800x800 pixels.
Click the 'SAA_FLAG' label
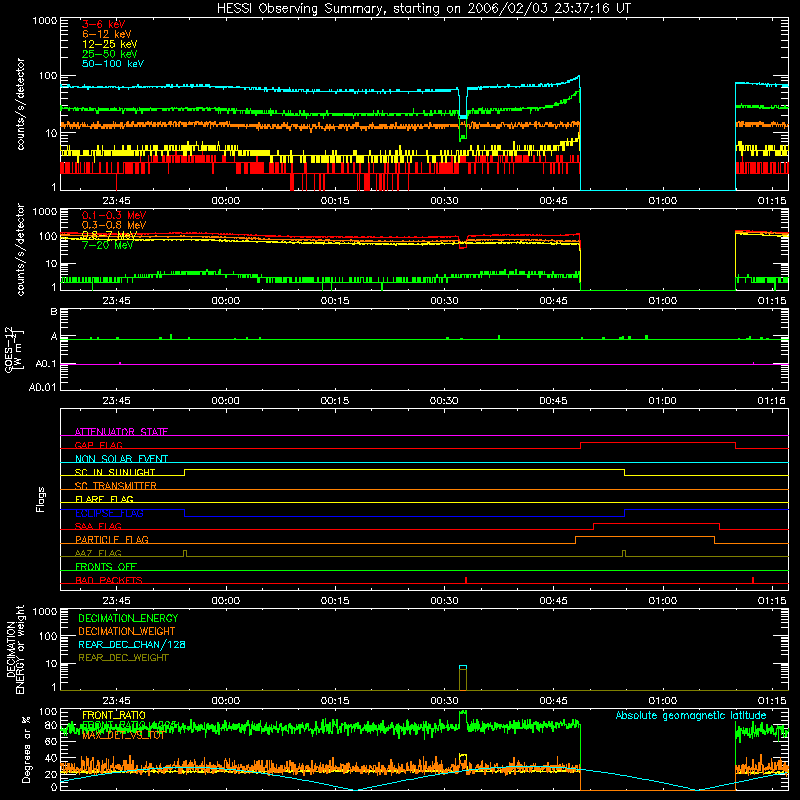[98, 526]
